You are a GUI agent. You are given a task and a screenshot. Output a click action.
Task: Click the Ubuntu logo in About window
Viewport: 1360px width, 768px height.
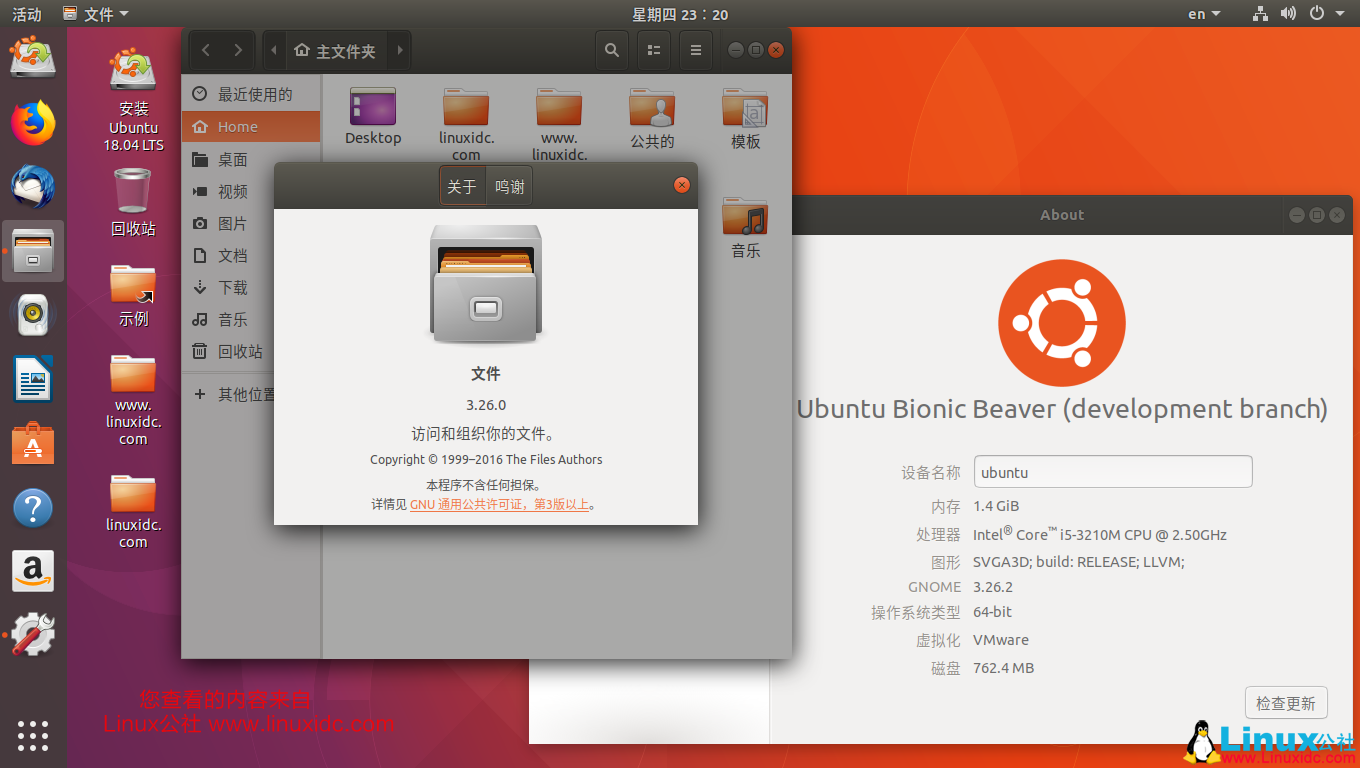click(x=1062, y=324)
